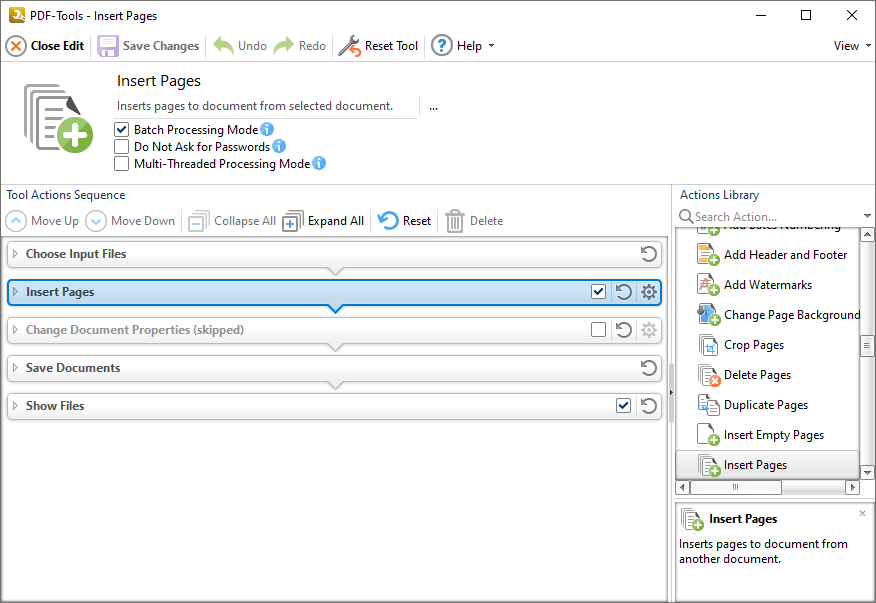
Task: Save Changes to the tool
Action: (148, 45)
